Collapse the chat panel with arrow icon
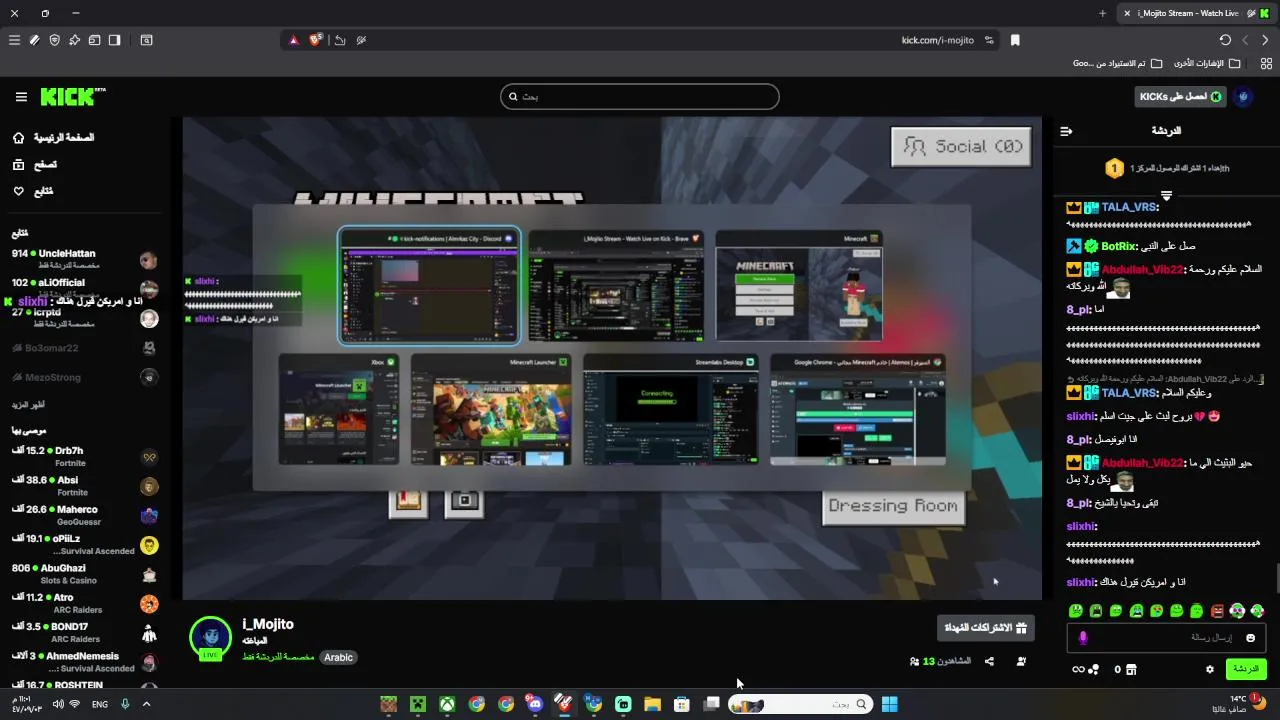The image size is (1280, 720). (x=1066, y=131)
